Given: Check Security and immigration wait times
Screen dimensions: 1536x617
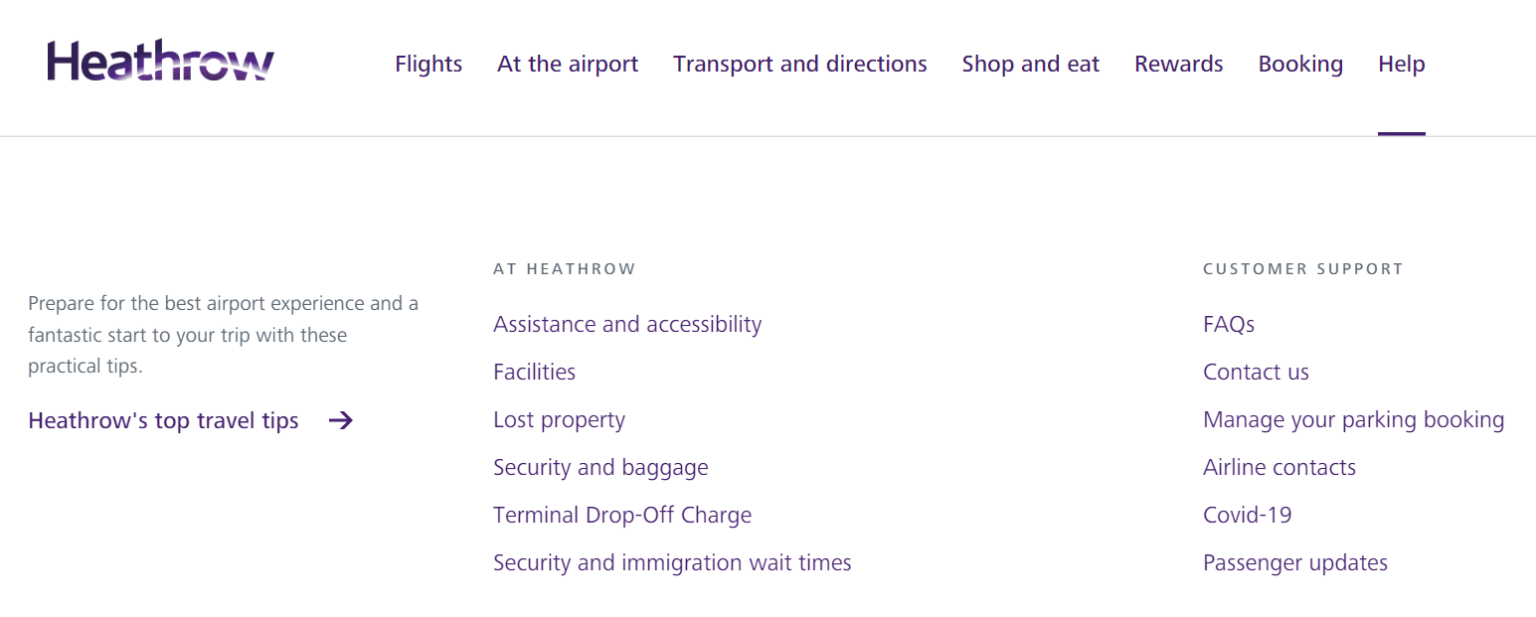Looking at the screenshot, I should (x=672, y=563).
